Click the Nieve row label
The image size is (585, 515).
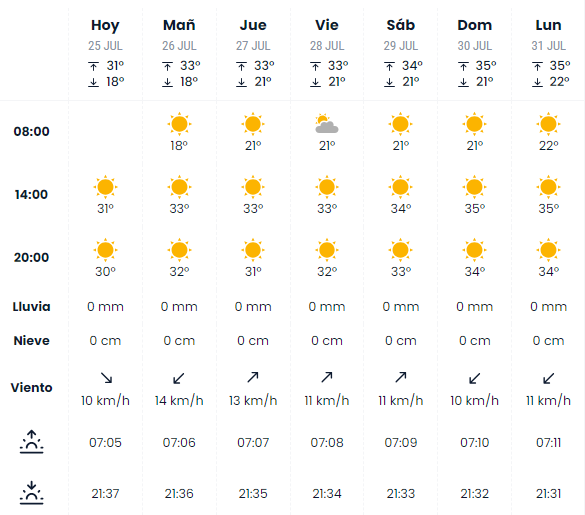pyautogui.click(x=31, y=340)
